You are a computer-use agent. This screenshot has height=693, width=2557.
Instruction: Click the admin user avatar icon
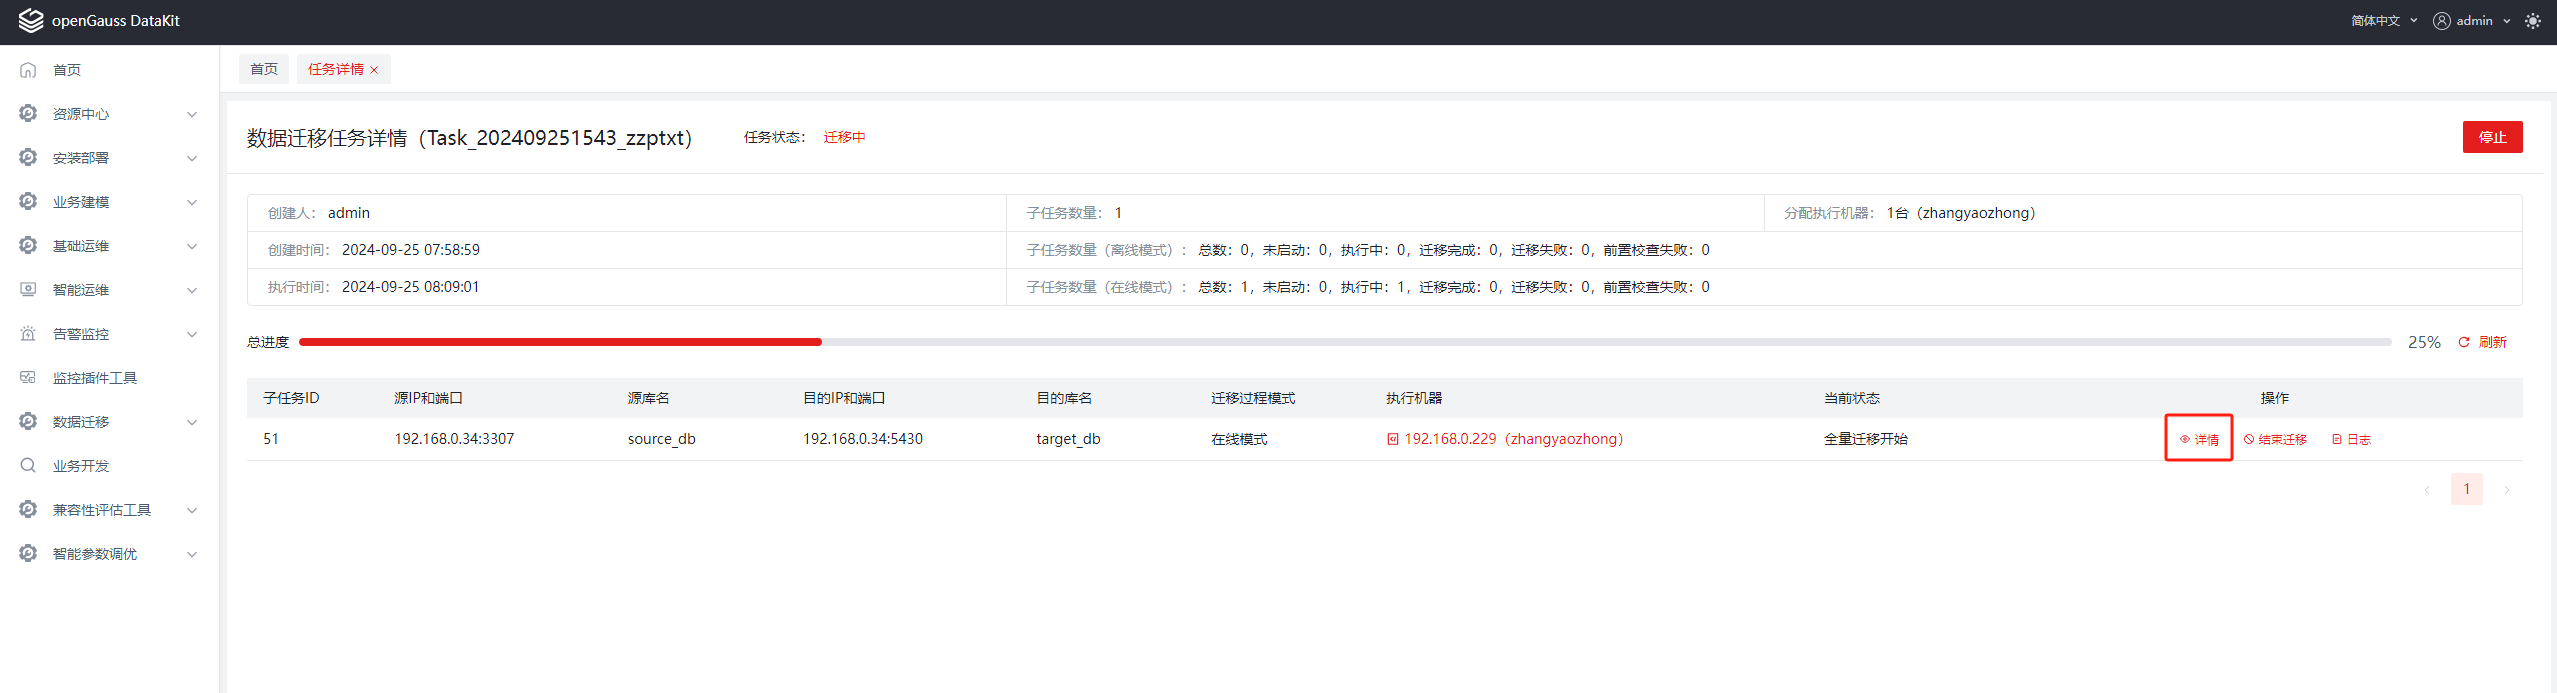coord(2441,21)
